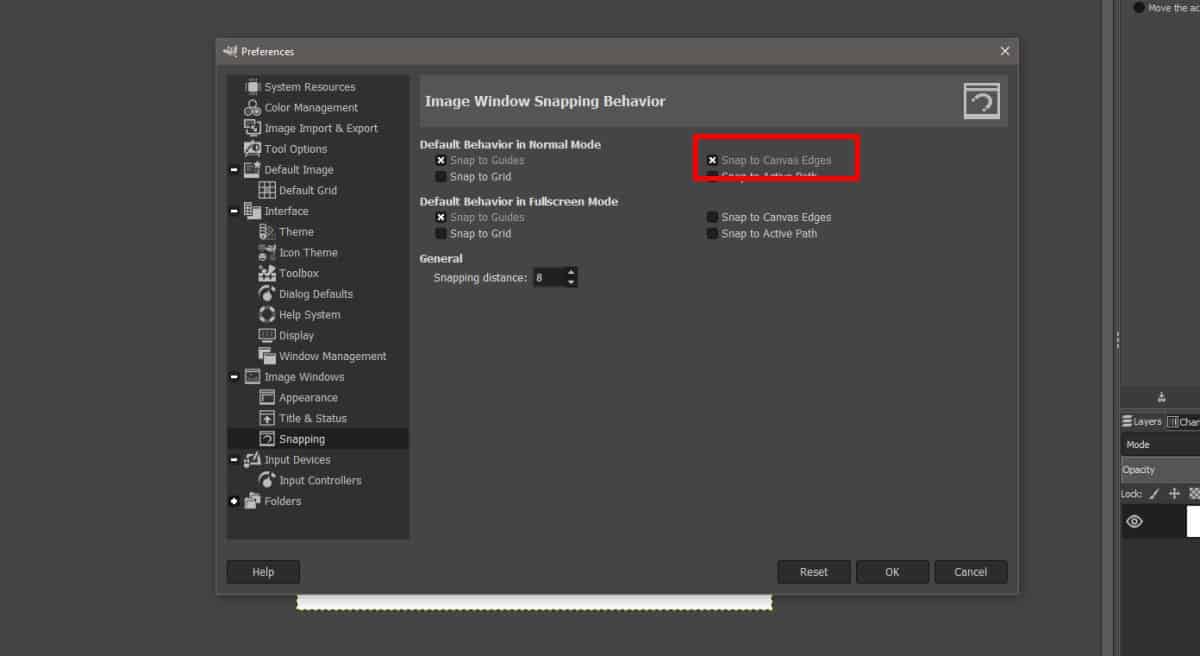Open the Toolbox preferences page
The width and height of the screenshot is (1200, 656).
point(299,272)
